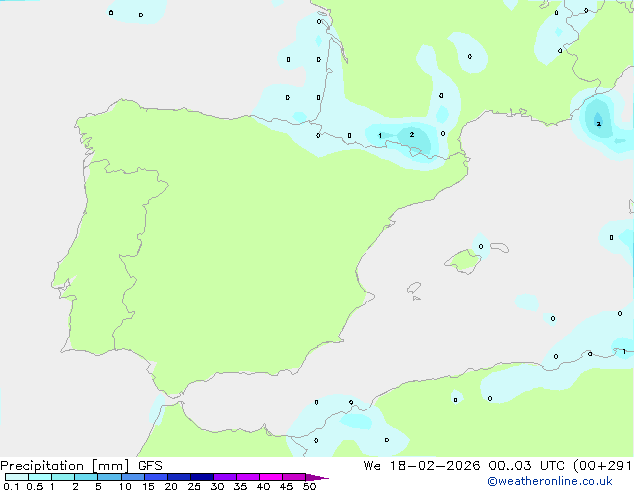
Task: Click the '0.1' legend scale label
Action: point(11,486)
